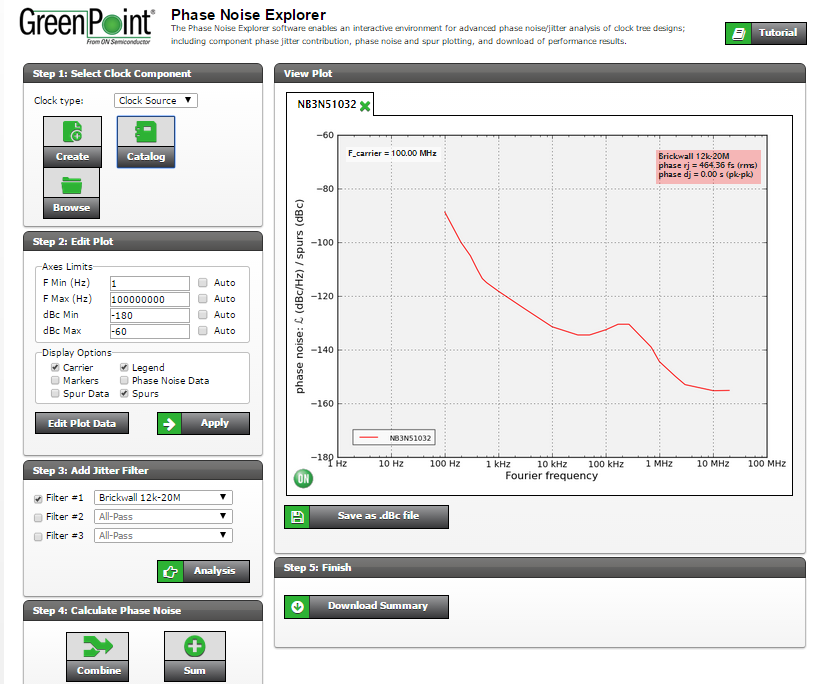Open the Filter #1 Brickwall dropdown
Screen dimensions: 817x684
pos(163,497)
